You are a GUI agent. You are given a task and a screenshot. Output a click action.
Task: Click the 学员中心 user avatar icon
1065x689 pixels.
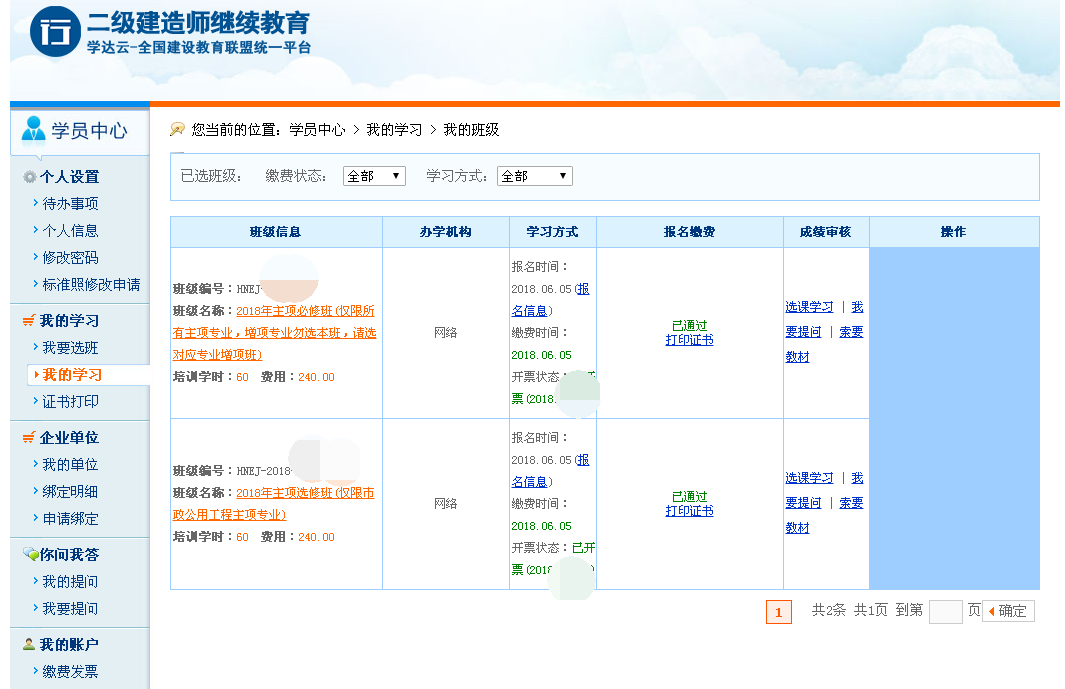[x=33, y=129]
